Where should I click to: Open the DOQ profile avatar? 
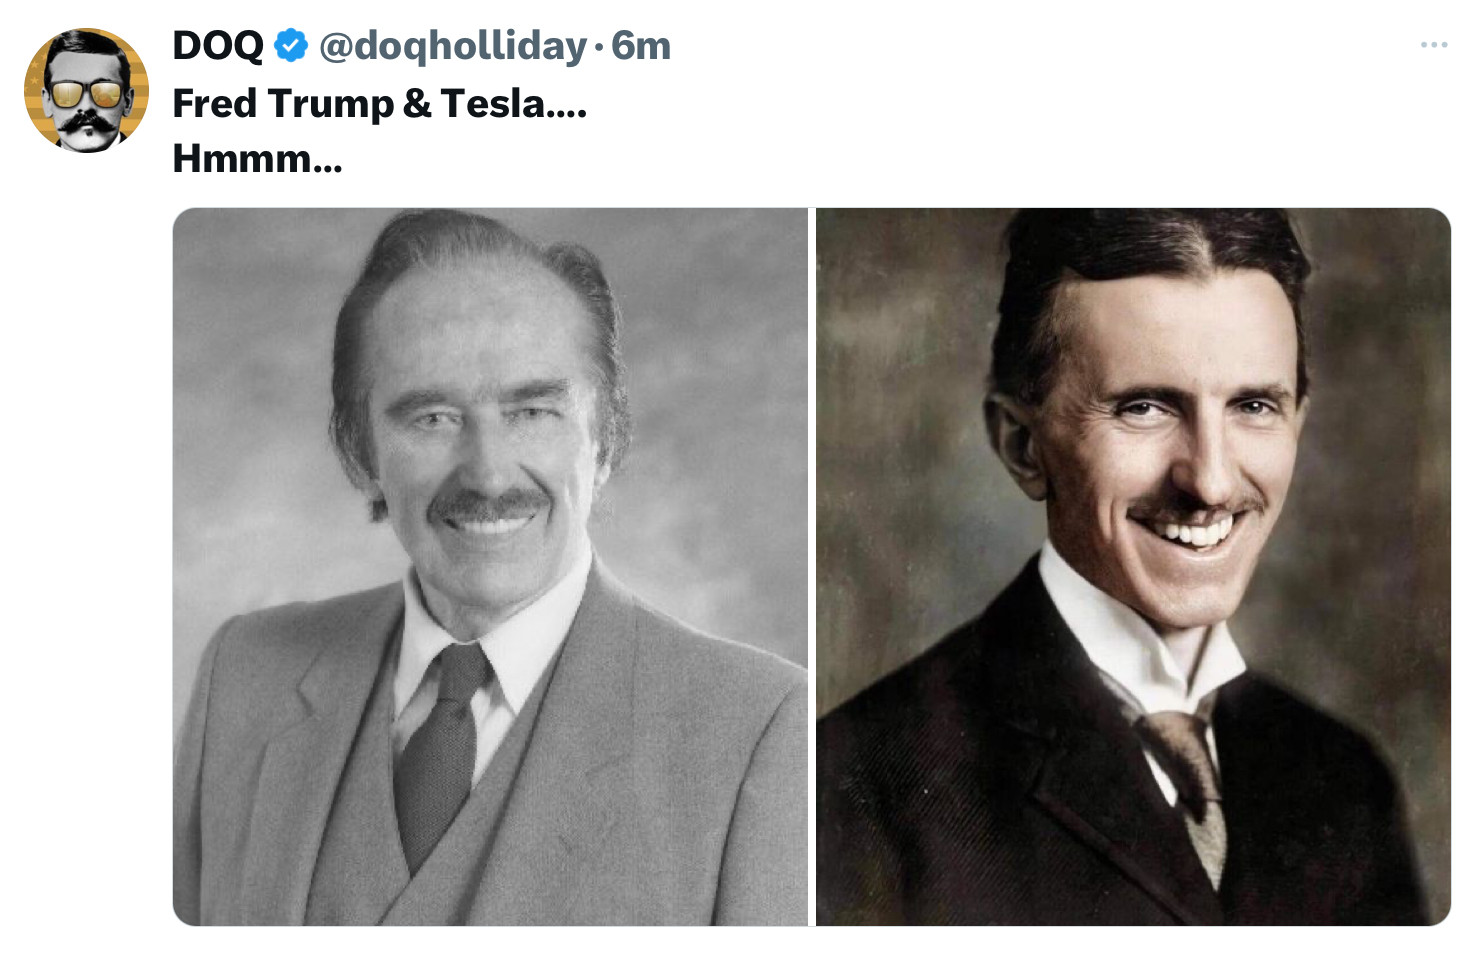point(86,90)
